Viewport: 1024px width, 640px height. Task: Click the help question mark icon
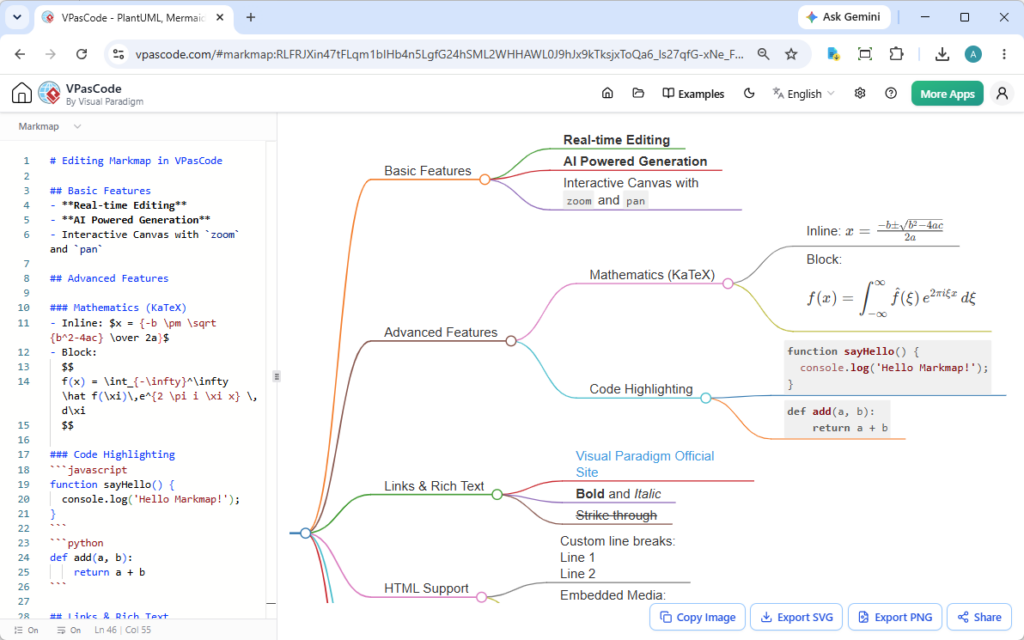click(x=891, y=93)
